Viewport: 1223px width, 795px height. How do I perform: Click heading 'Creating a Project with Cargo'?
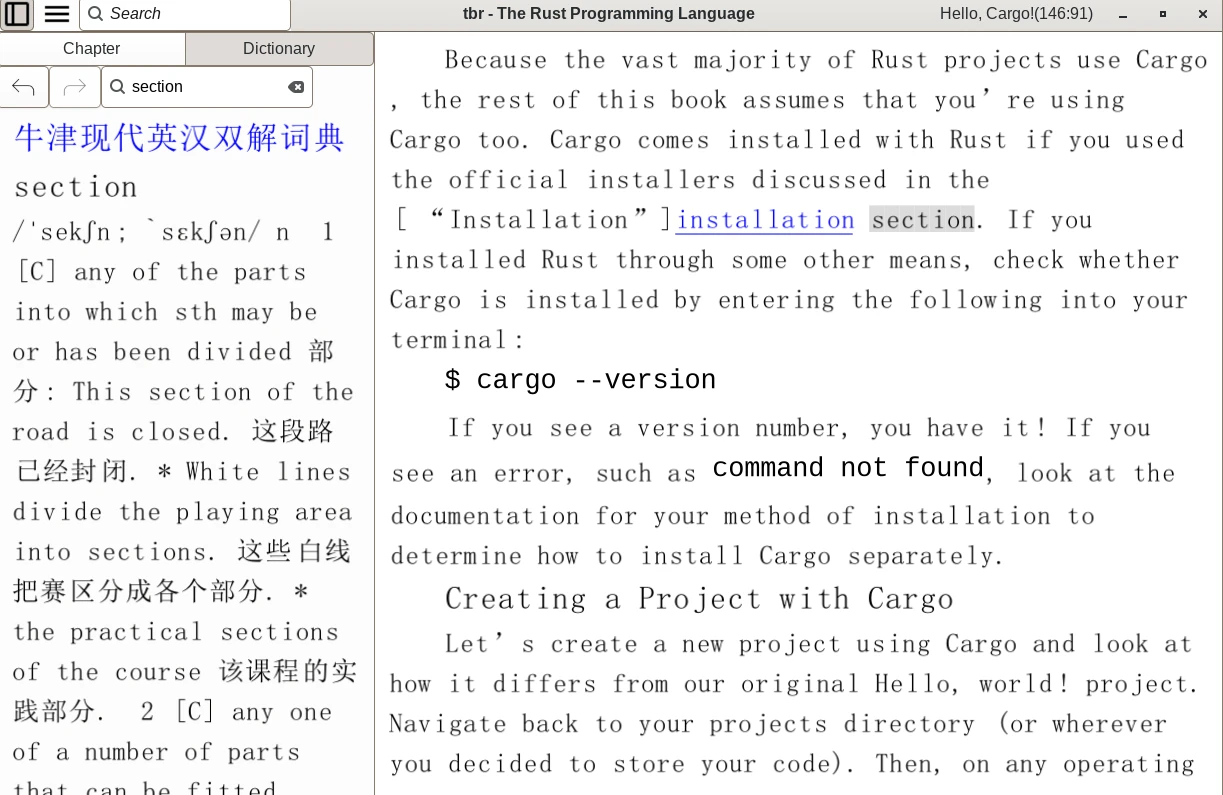699,599
